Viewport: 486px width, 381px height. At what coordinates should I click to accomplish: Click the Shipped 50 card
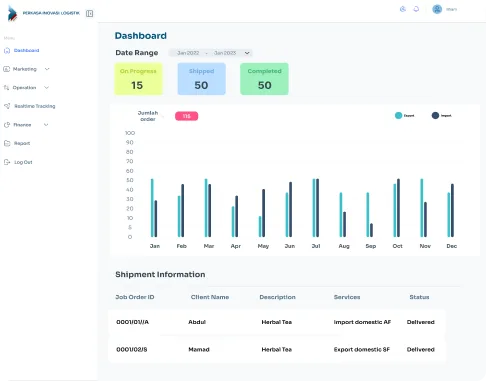point(201,79)
